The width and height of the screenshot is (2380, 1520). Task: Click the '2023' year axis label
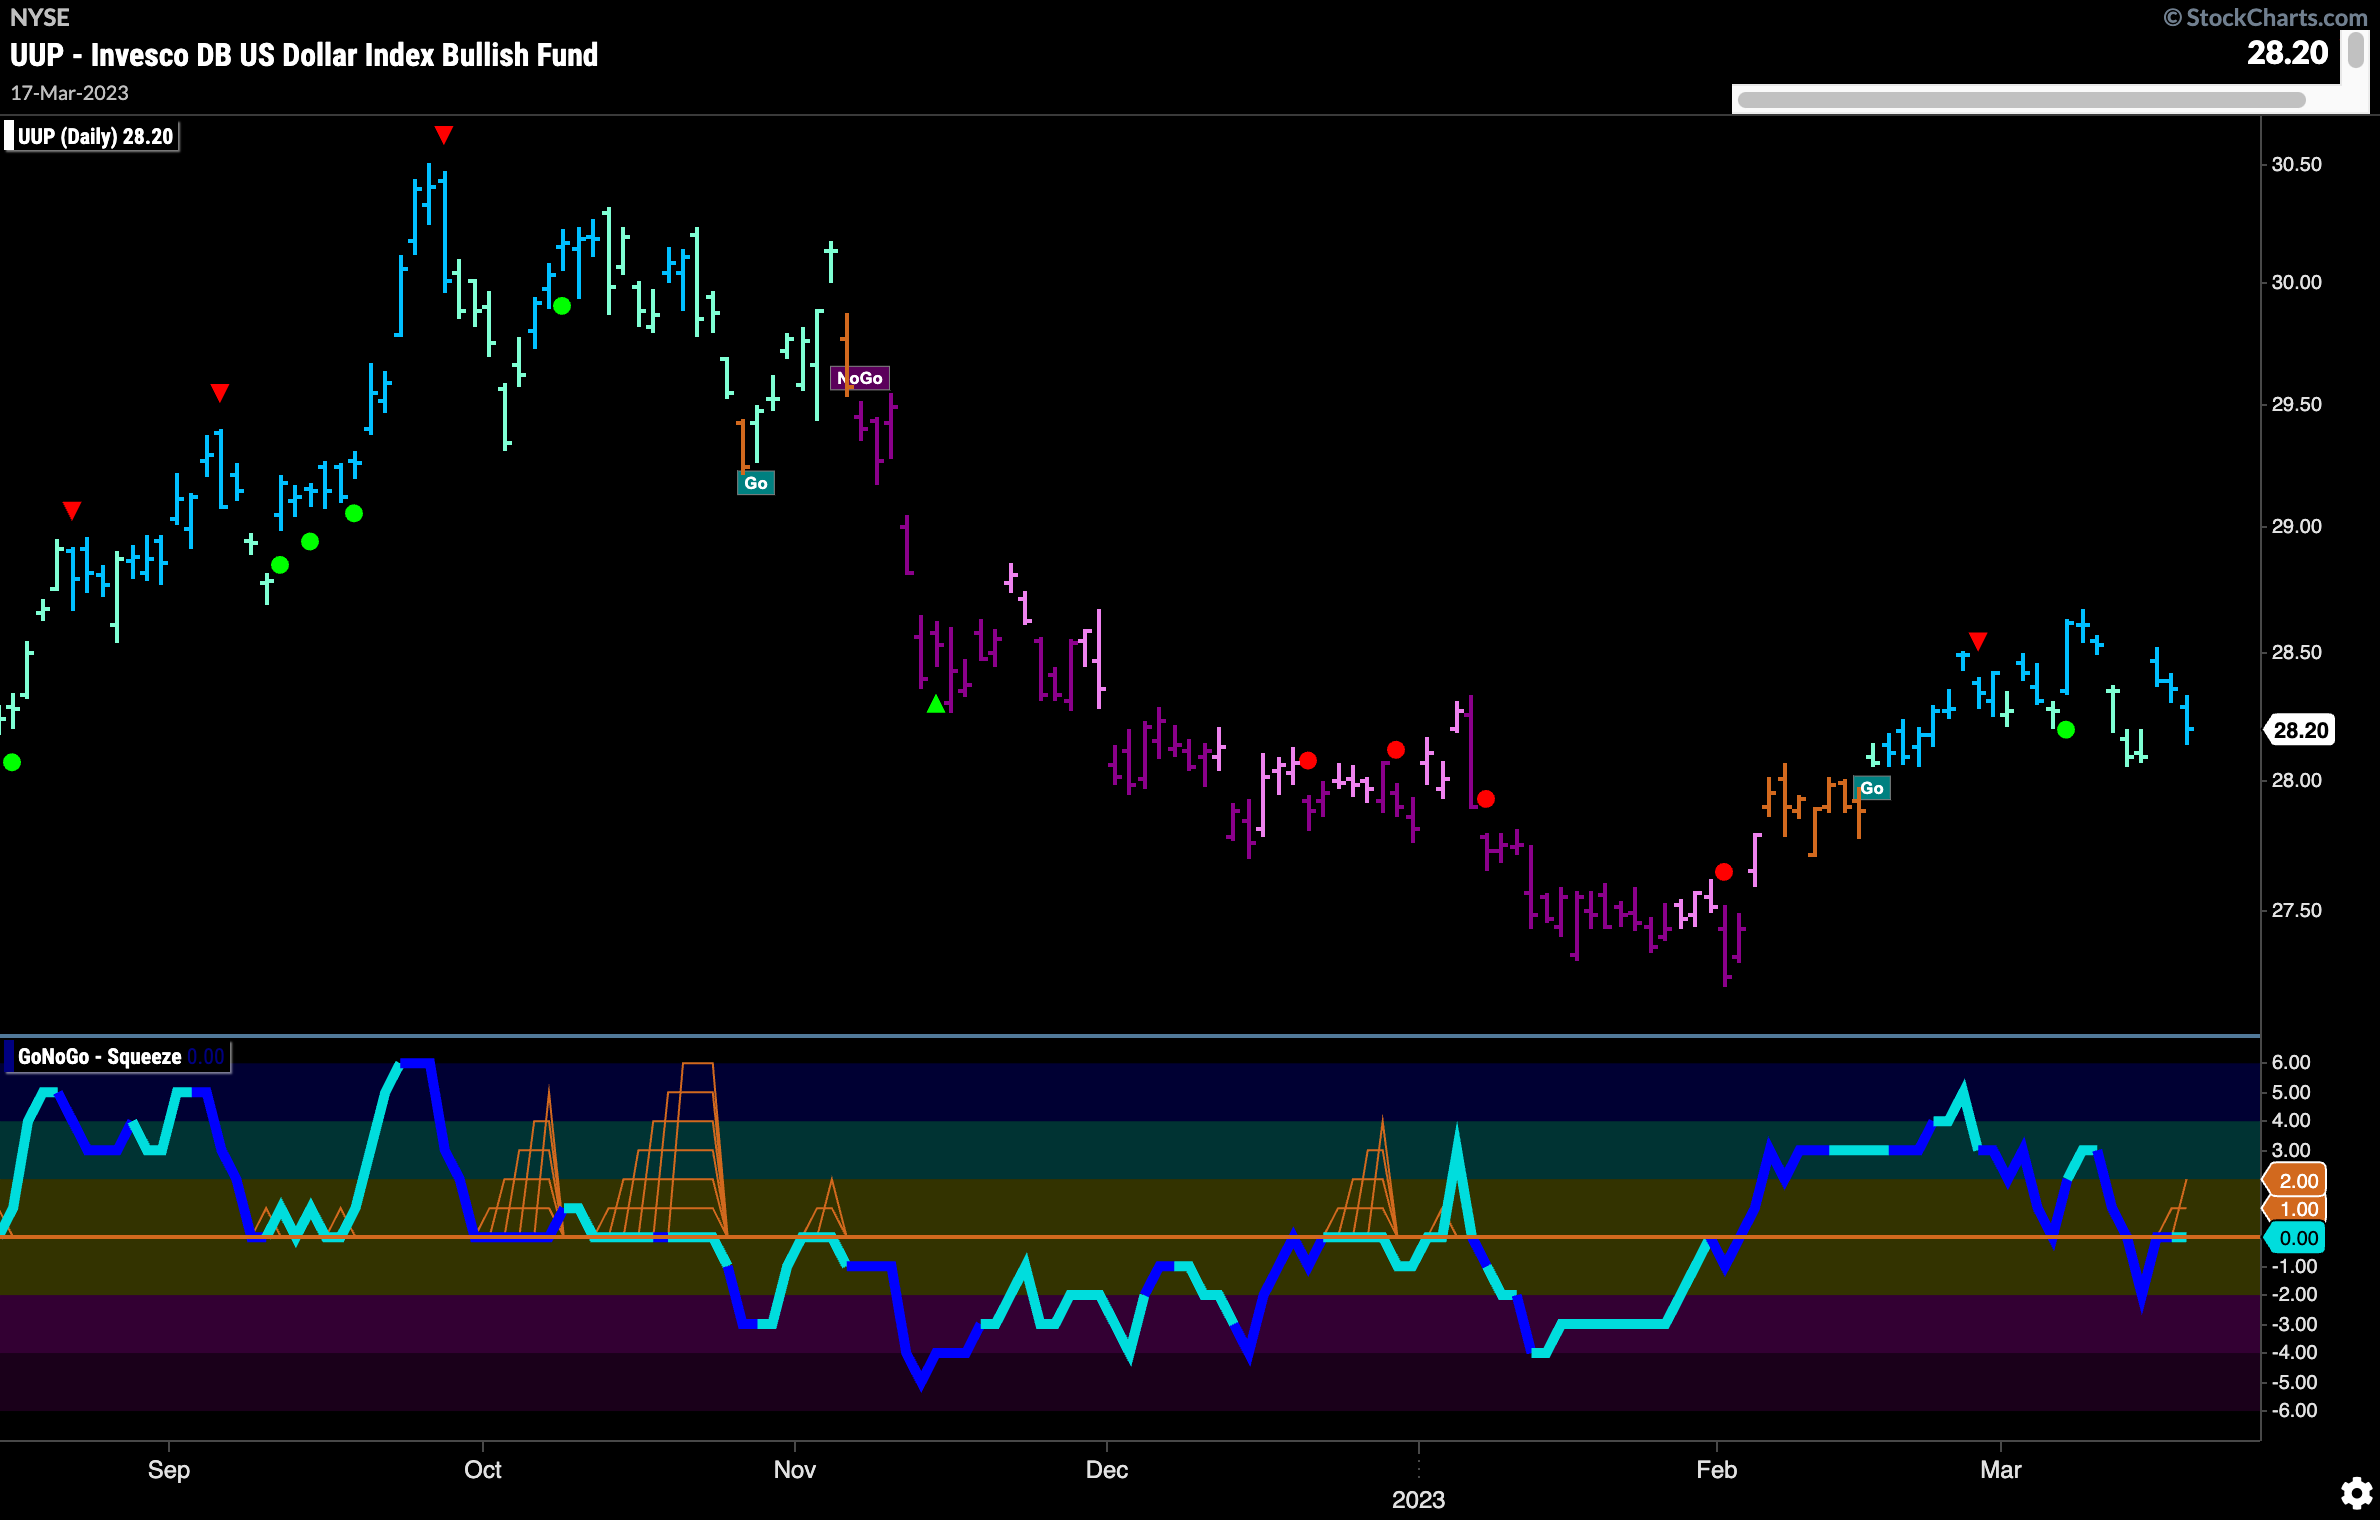tap(1418, 1500)
